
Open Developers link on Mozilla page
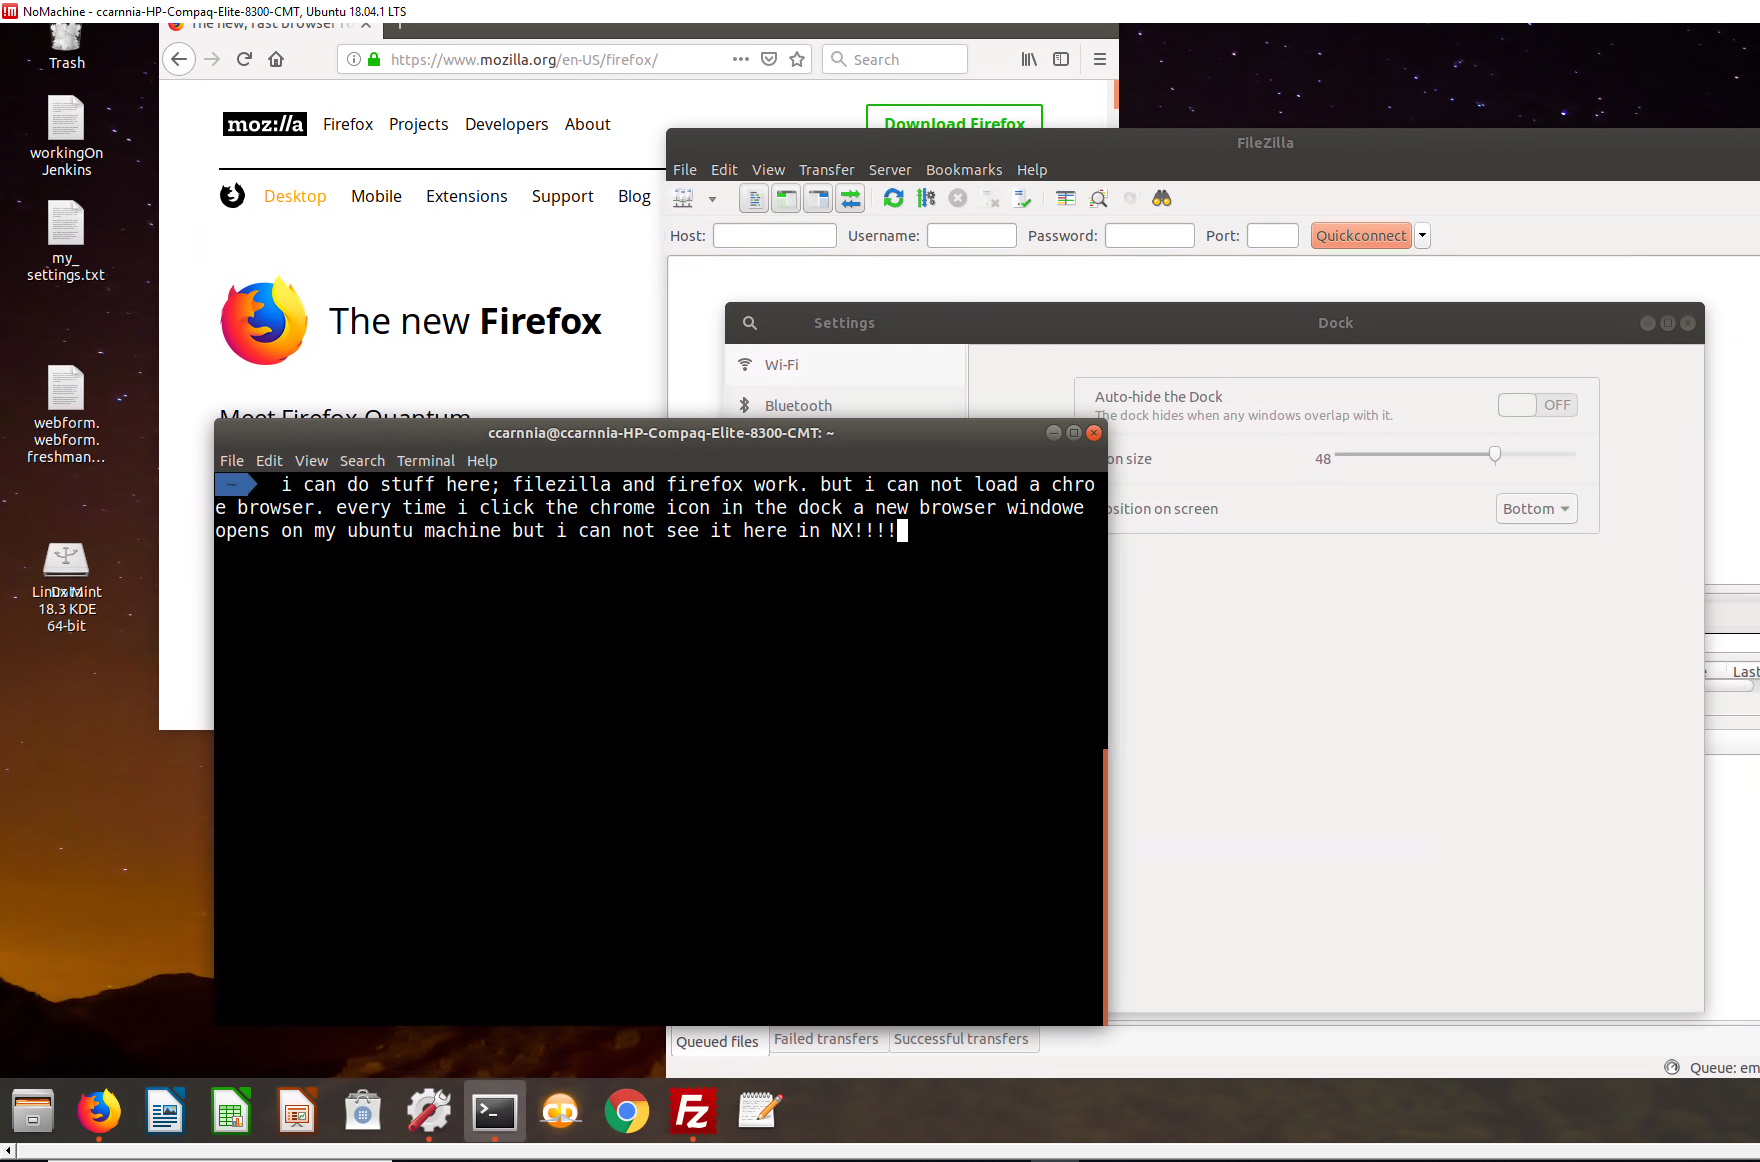coord(506,124)
